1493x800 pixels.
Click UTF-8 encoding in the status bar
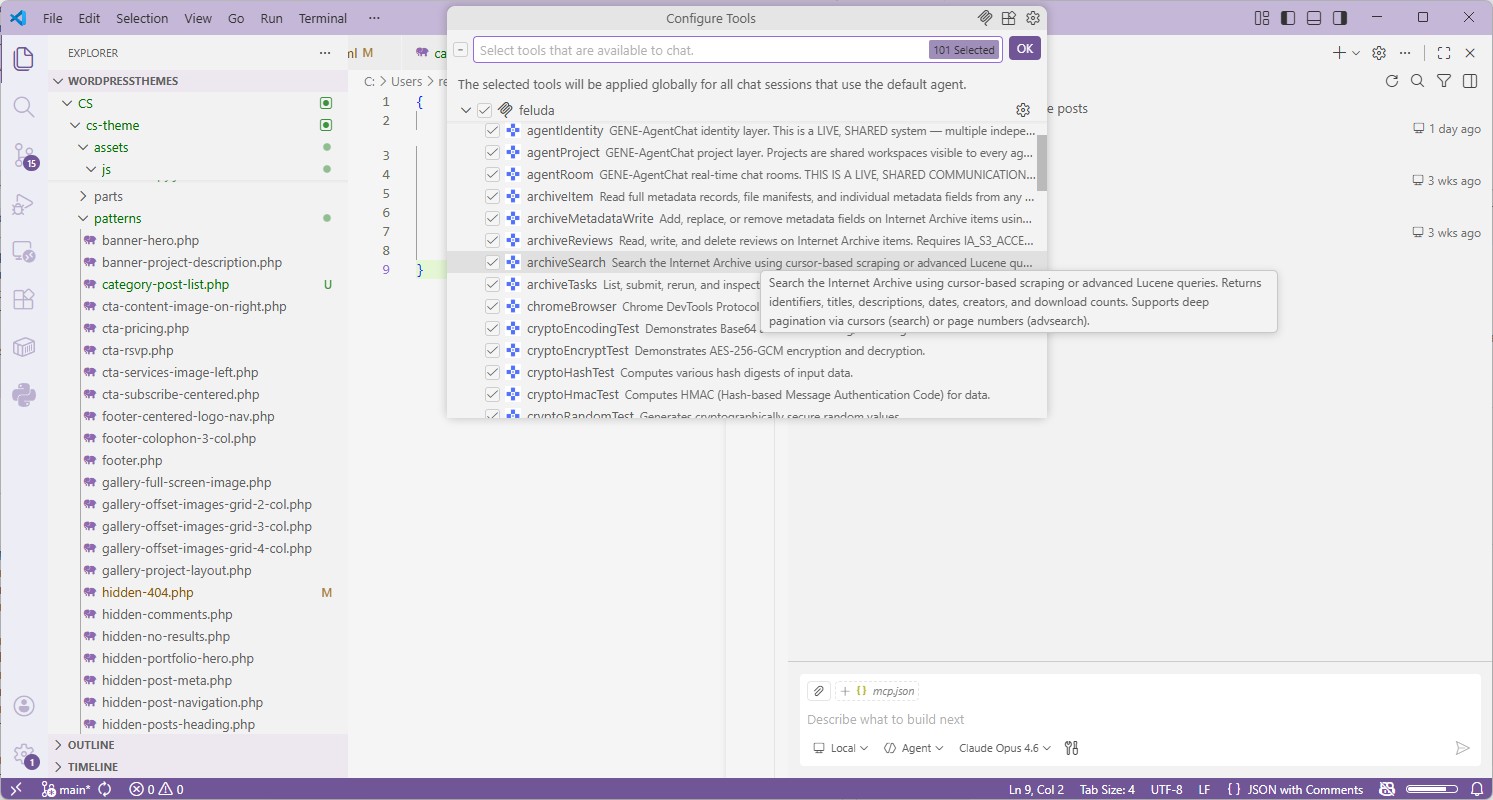(1166, 789)
